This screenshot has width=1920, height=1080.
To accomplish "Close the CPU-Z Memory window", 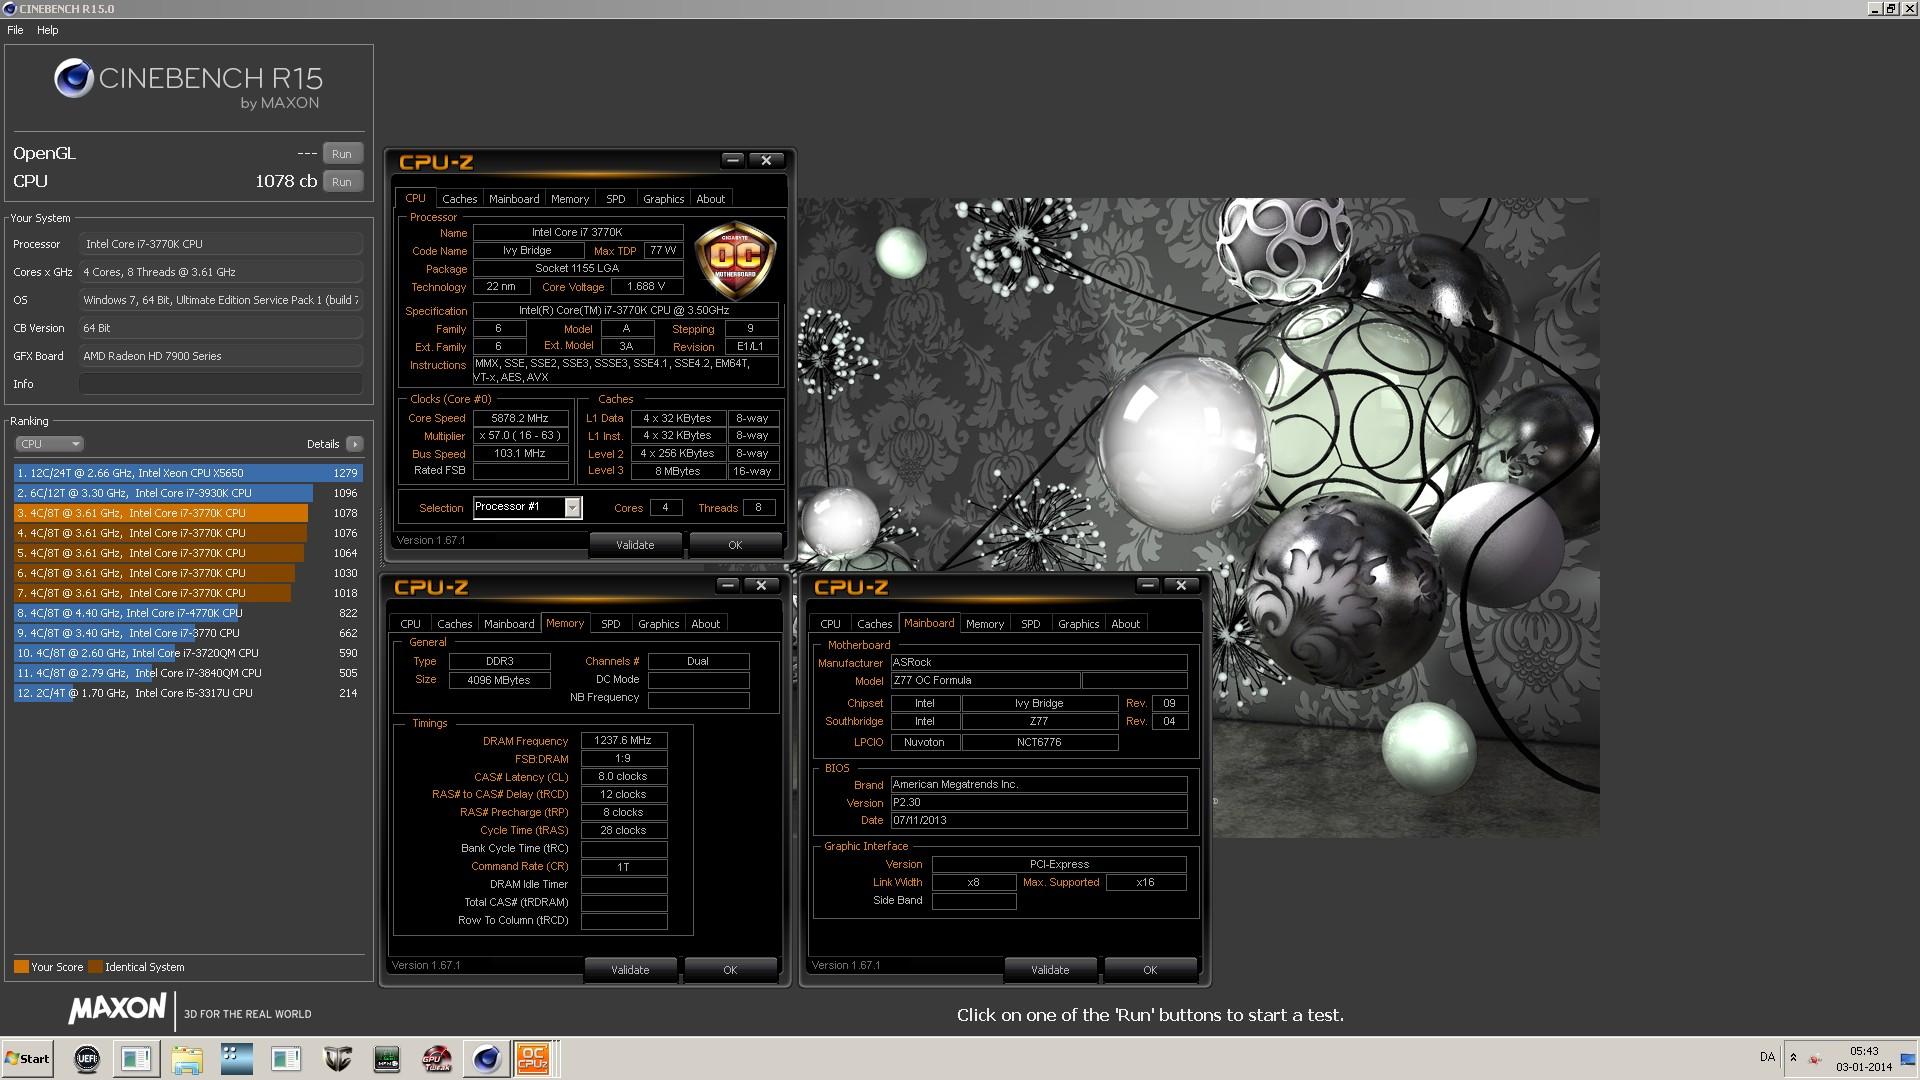I will 761,585.
